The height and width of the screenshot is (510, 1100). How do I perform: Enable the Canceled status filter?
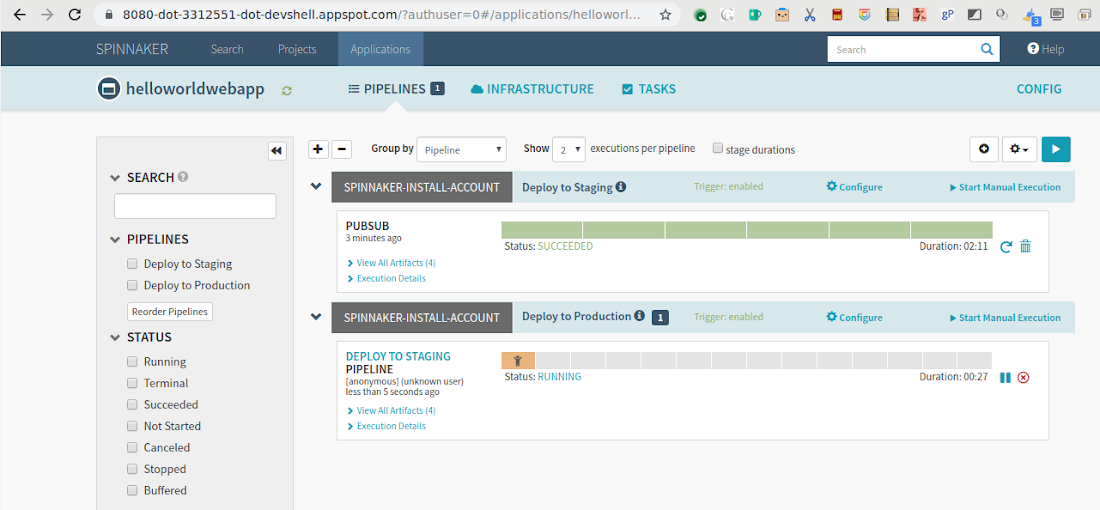[x=132, y=447]
